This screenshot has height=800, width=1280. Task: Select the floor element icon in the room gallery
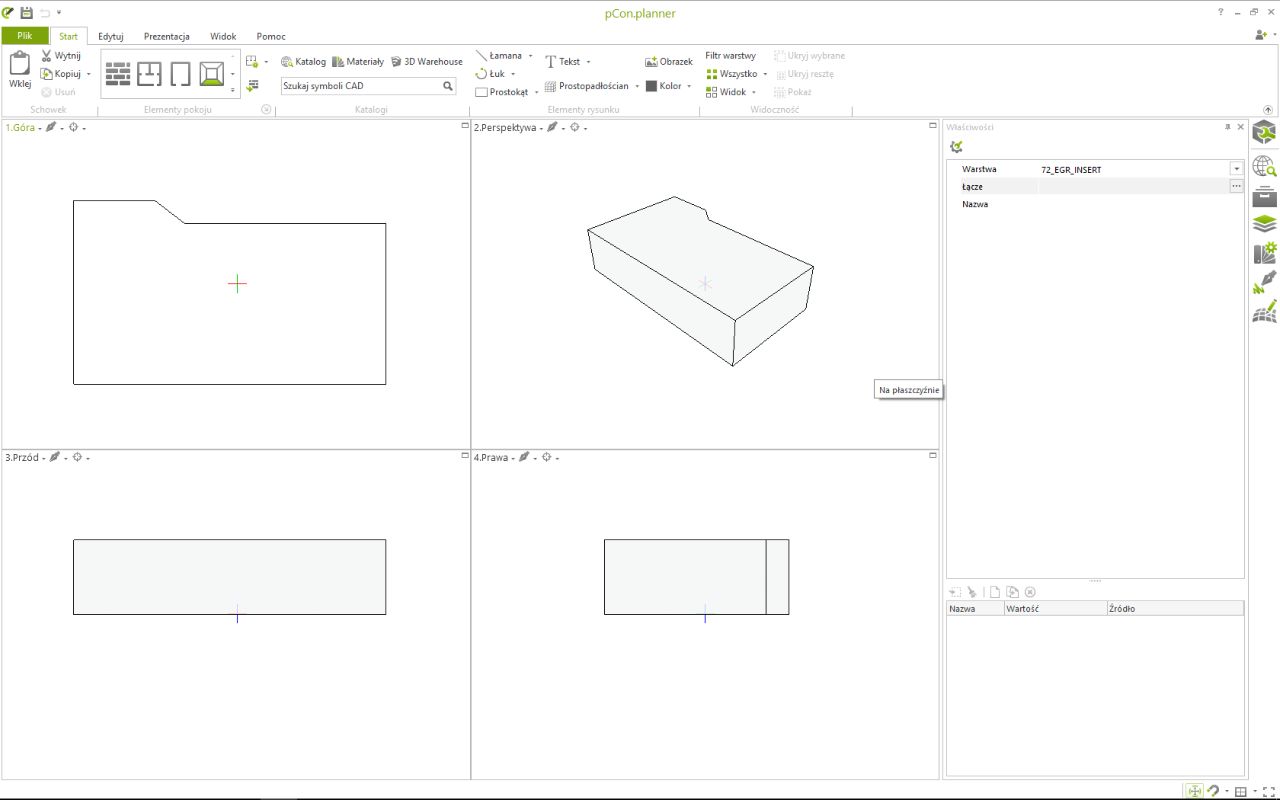[x=211, y=74]
